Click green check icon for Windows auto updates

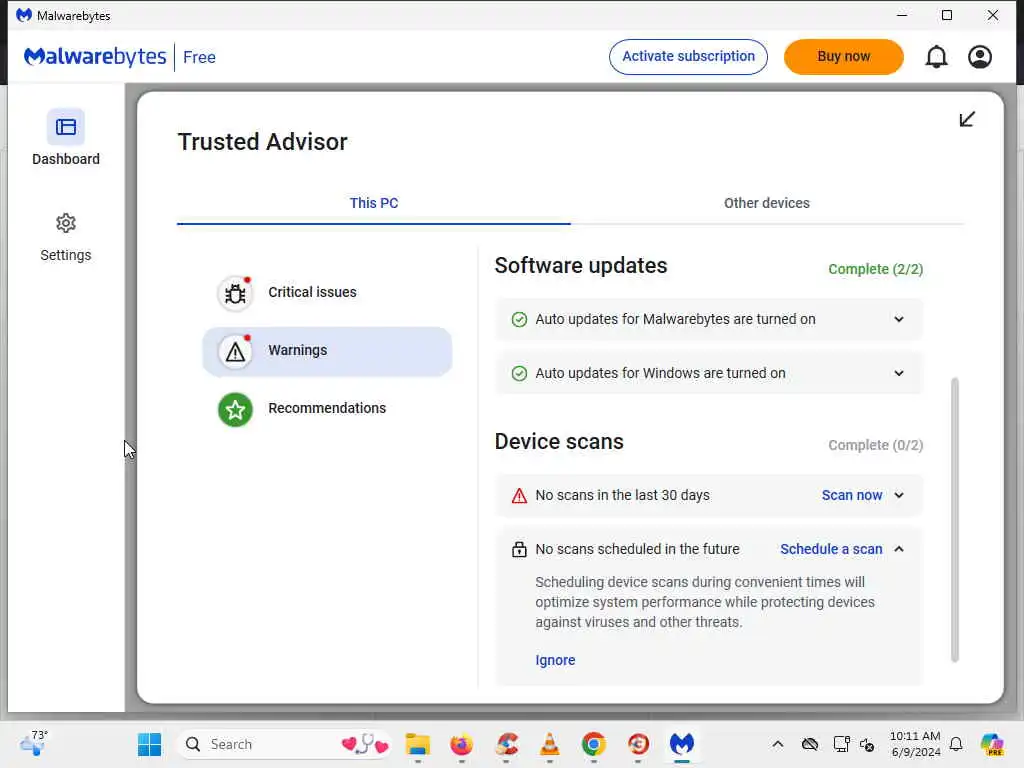(519, 374)
